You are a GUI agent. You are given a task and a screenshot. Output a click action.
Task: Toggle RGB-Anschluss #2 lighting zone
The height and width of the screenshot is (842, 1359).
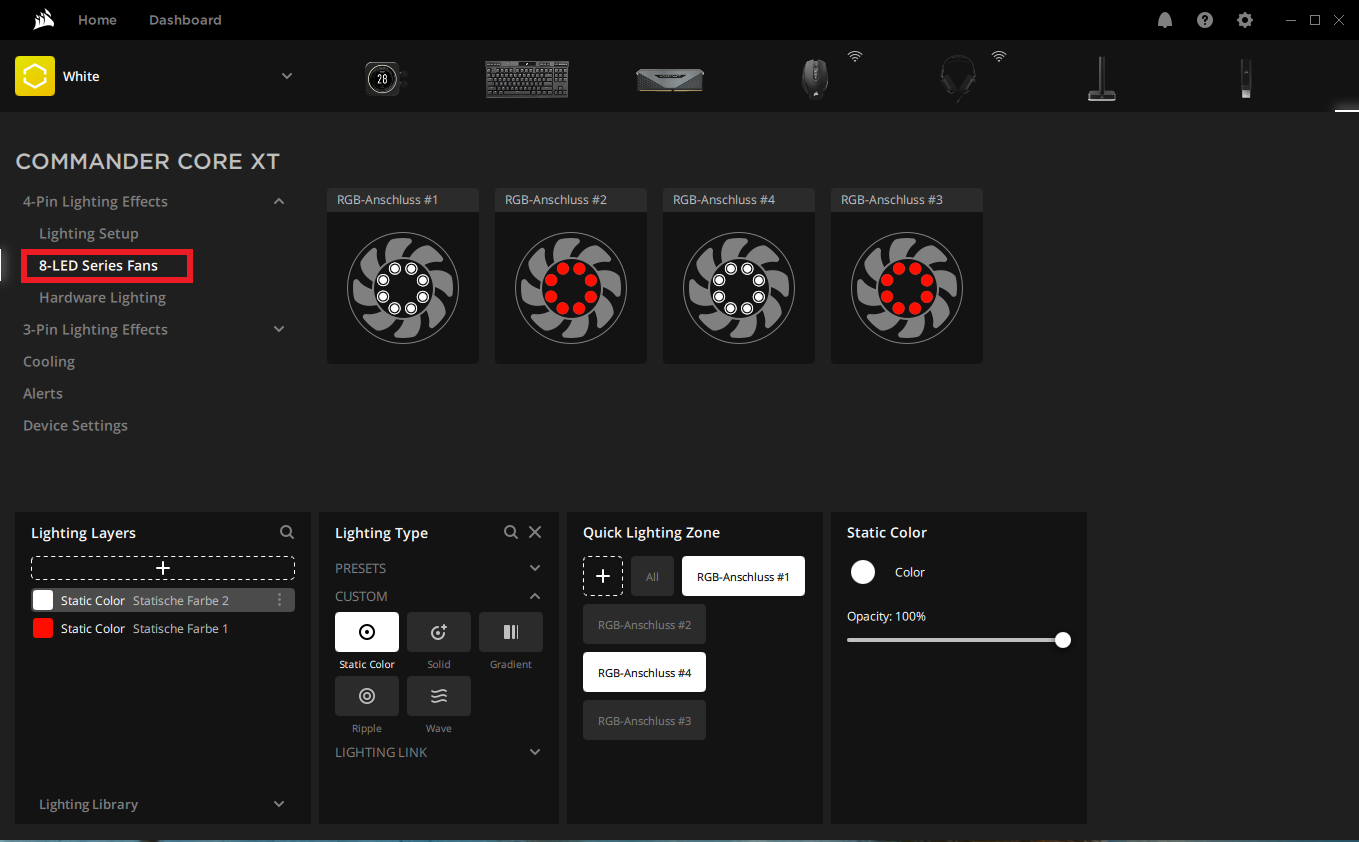(644, 624)
